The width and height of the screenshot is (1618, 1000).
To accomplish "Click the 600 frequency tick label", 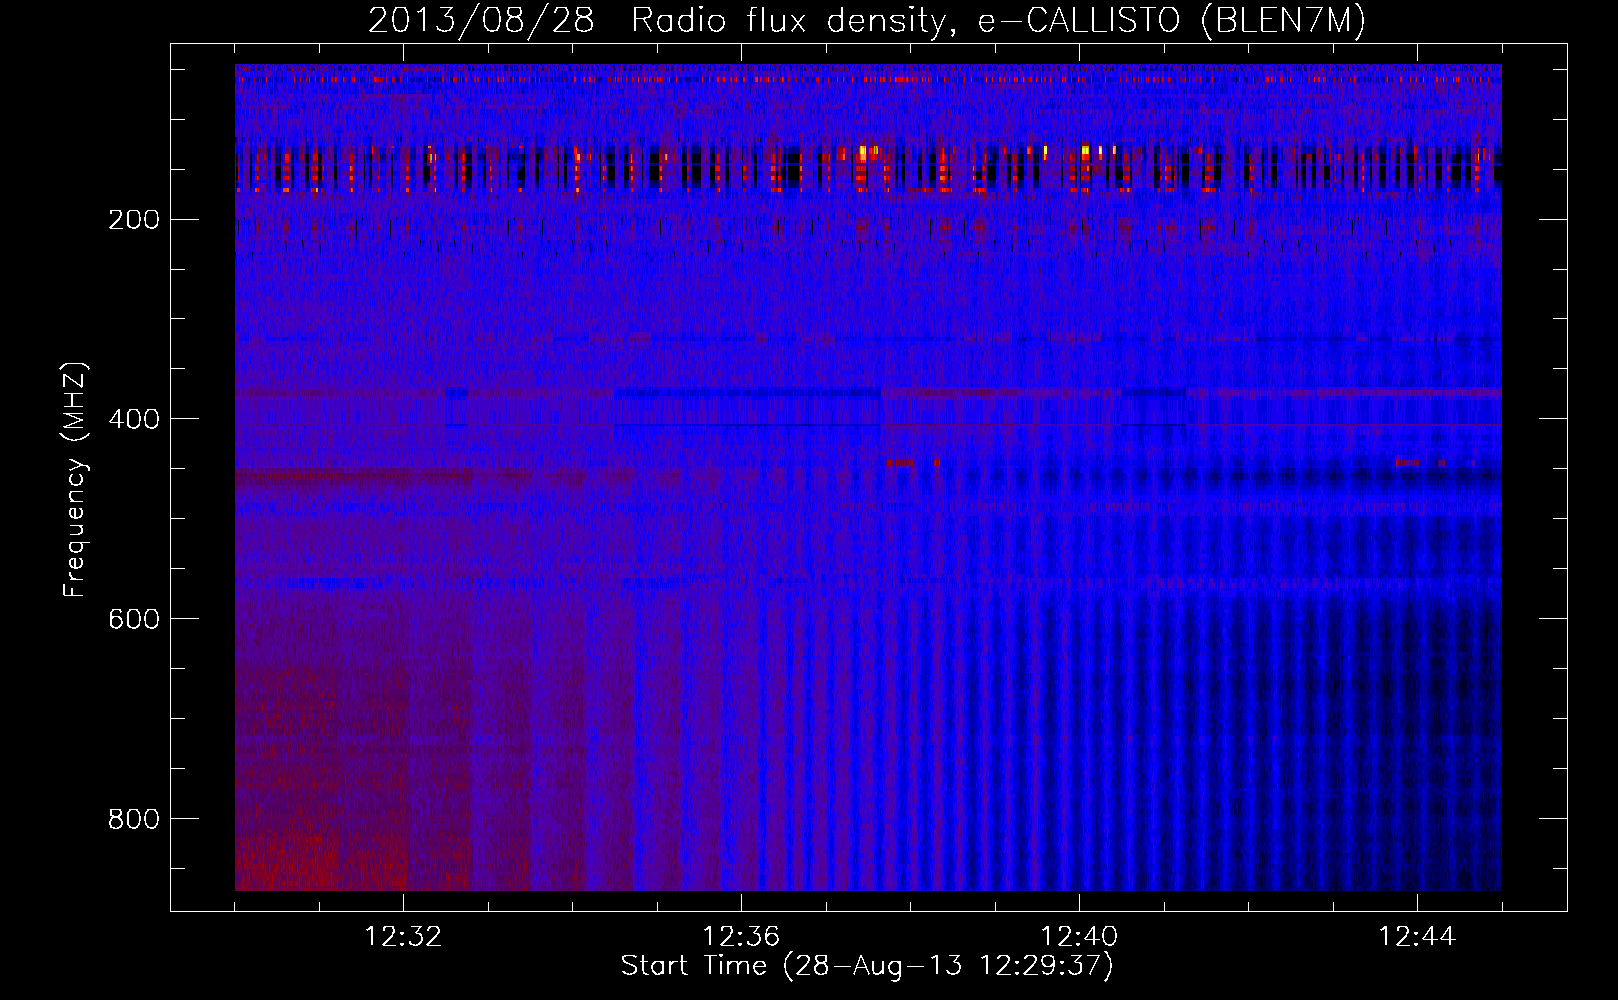I will point(133,620).
